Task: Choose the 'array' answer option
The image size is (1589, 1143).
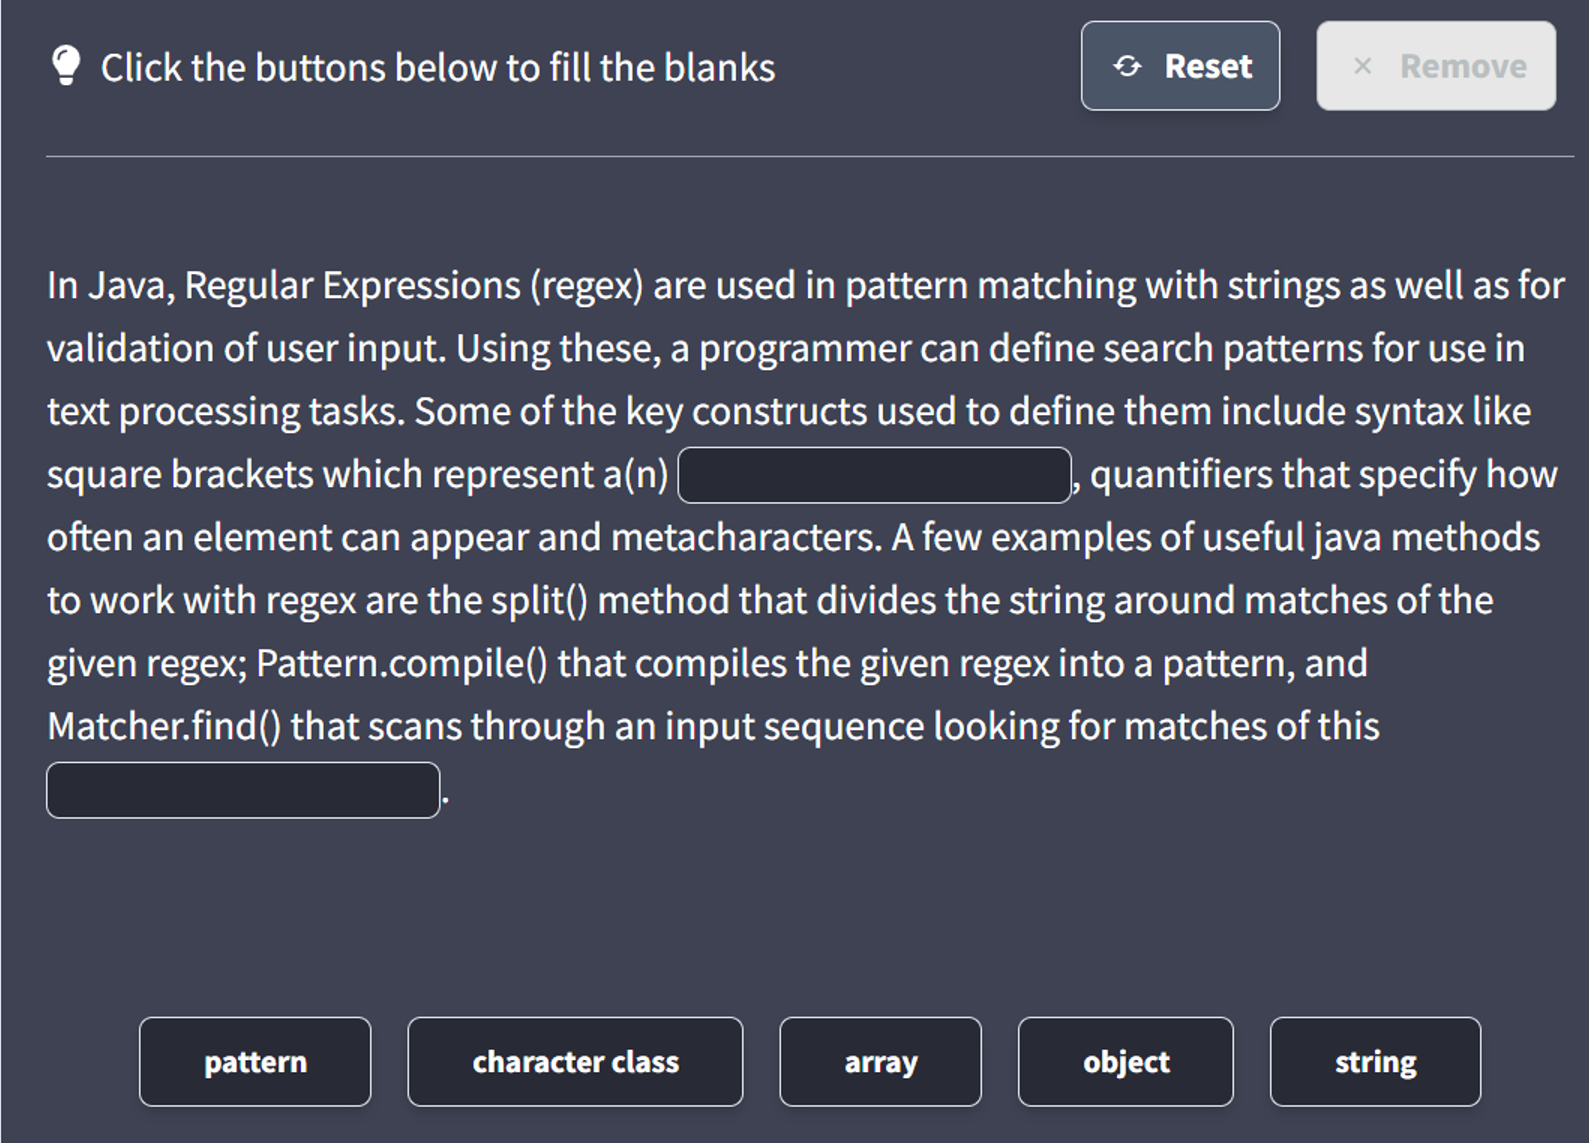Action: [880, 1061]
